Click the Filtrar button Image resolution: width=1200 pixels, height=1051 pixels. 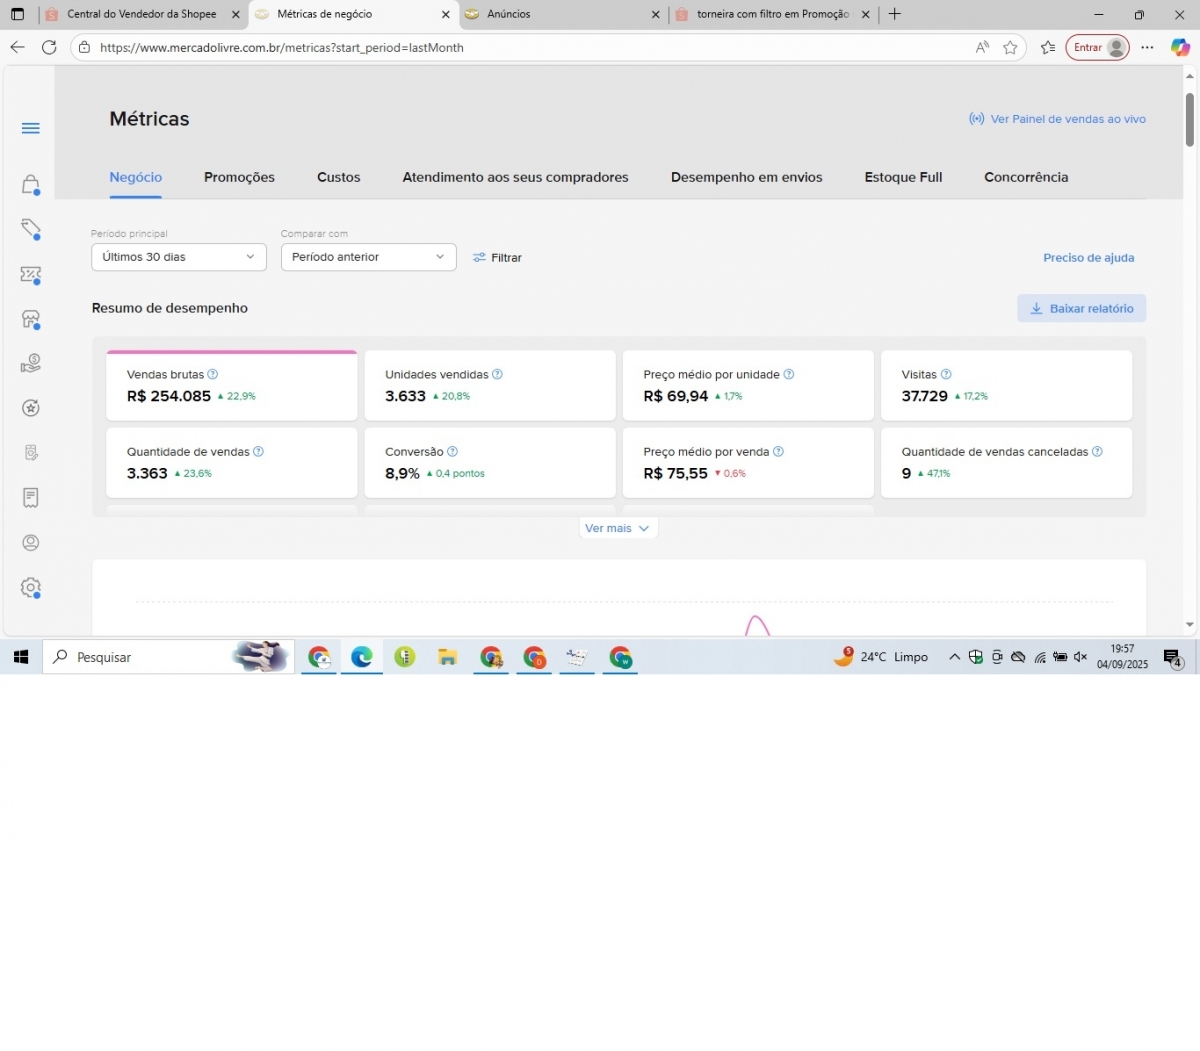point(498,258)
